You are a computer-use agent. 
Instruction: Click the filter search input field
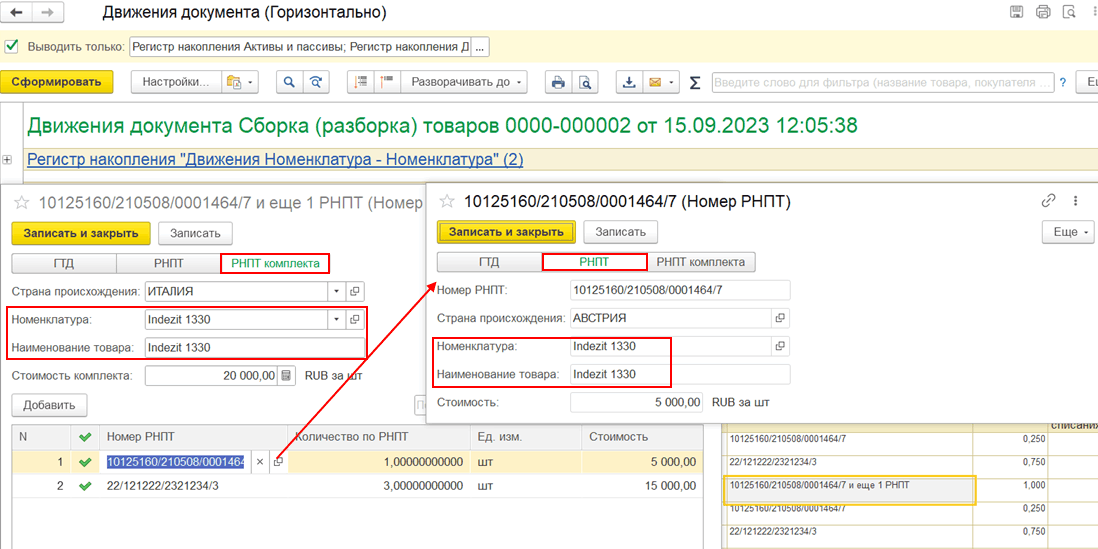click(x=880, y=82)
